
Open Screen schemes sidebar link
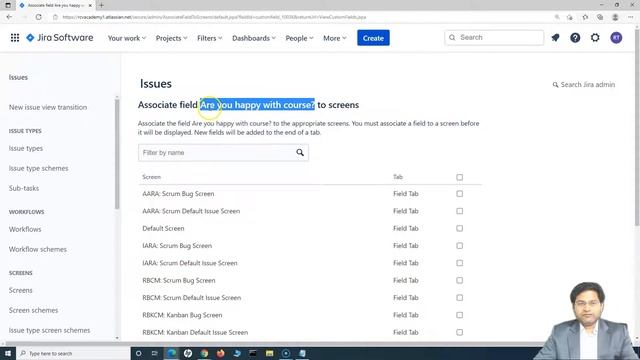coord(33,311)
